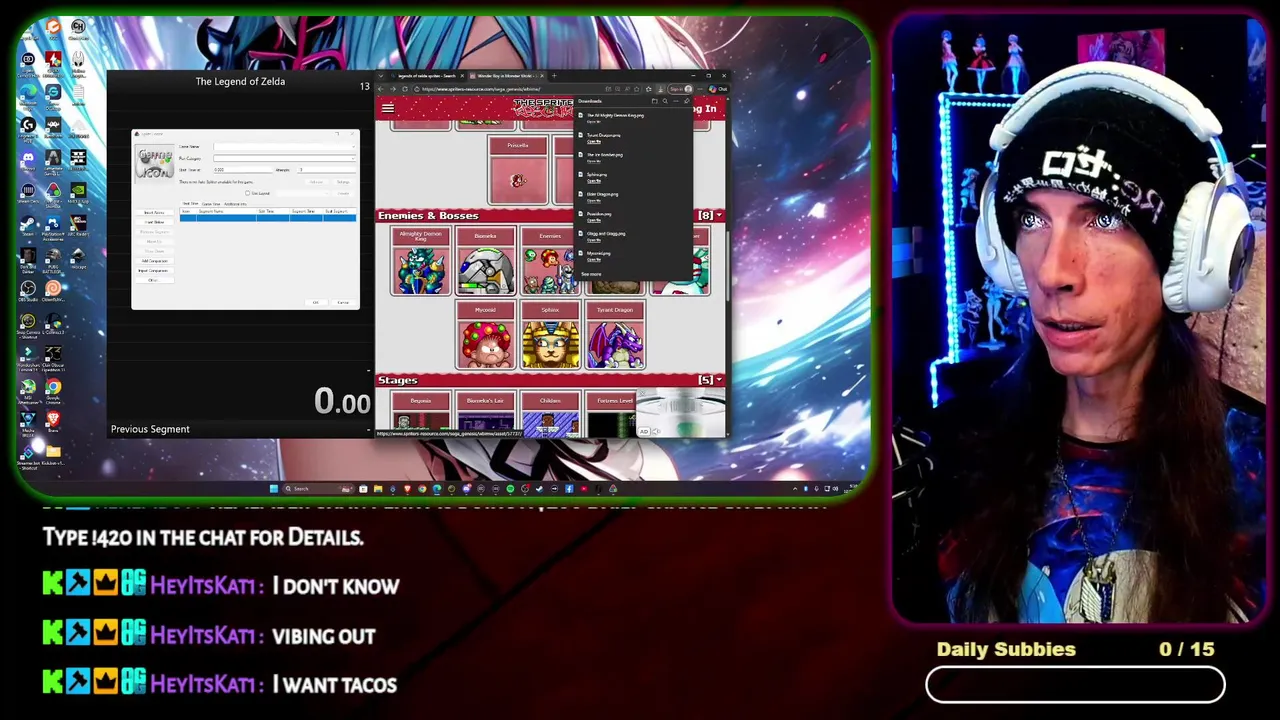The image size is (1280, 720).
Task: Click the Import Comparison button
Action: 154,270
